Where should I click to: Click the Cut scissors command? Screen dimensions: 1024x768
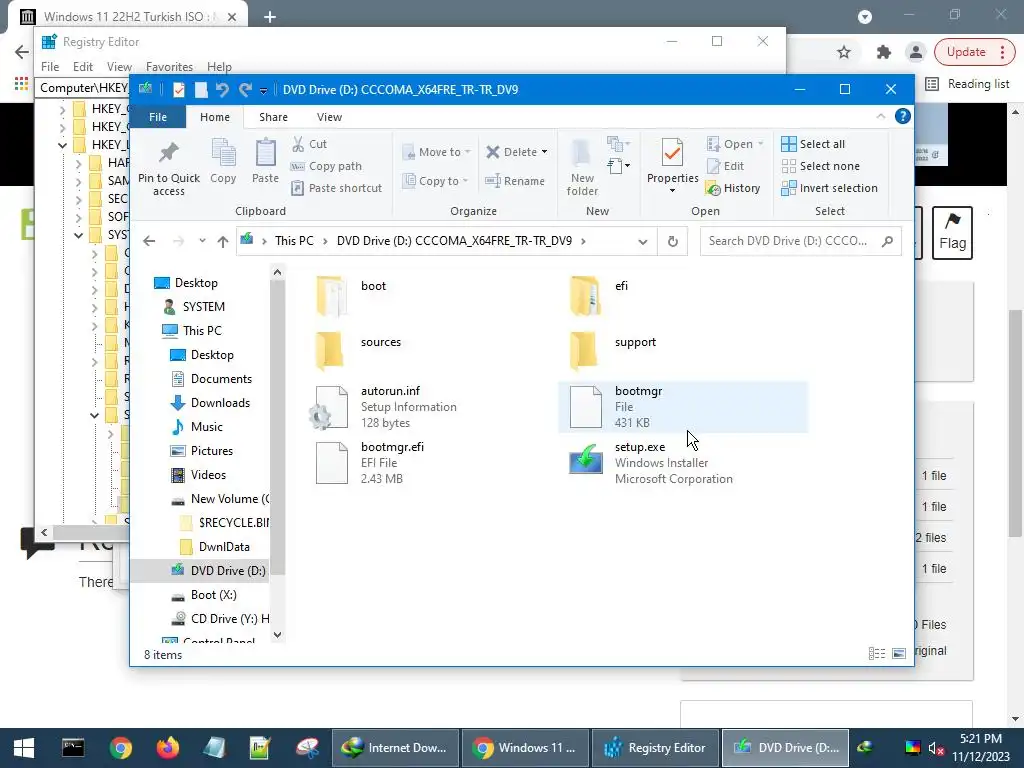(308, 144)
